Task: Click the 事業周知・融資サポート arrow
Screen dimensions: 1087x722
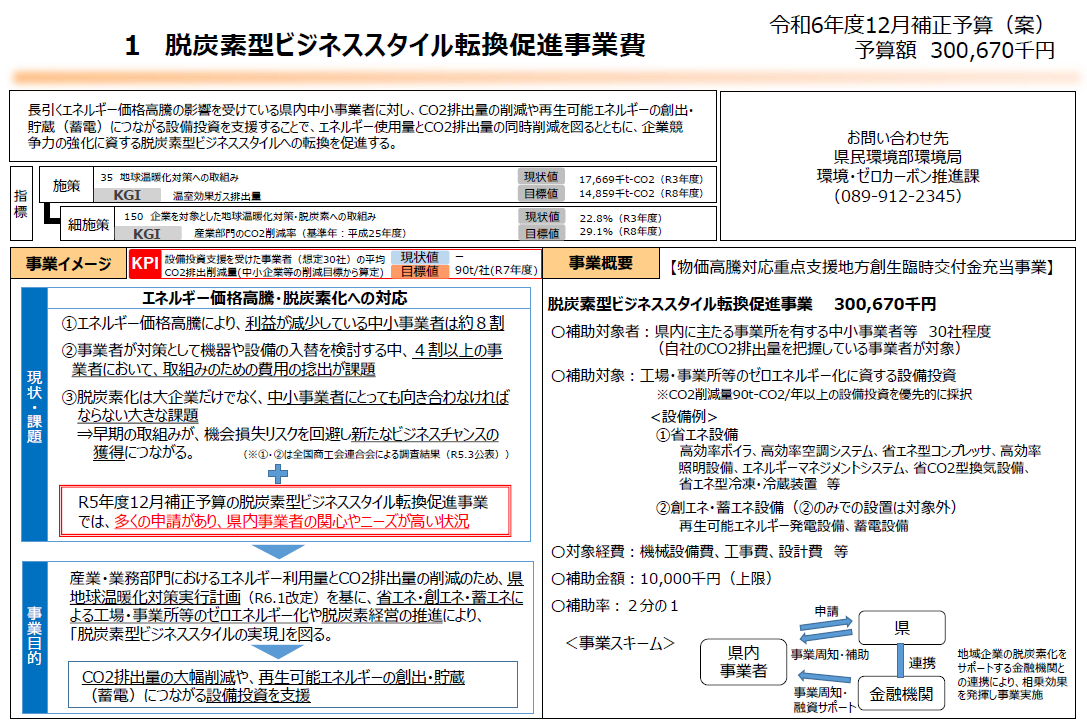Action: click(822, 680)
